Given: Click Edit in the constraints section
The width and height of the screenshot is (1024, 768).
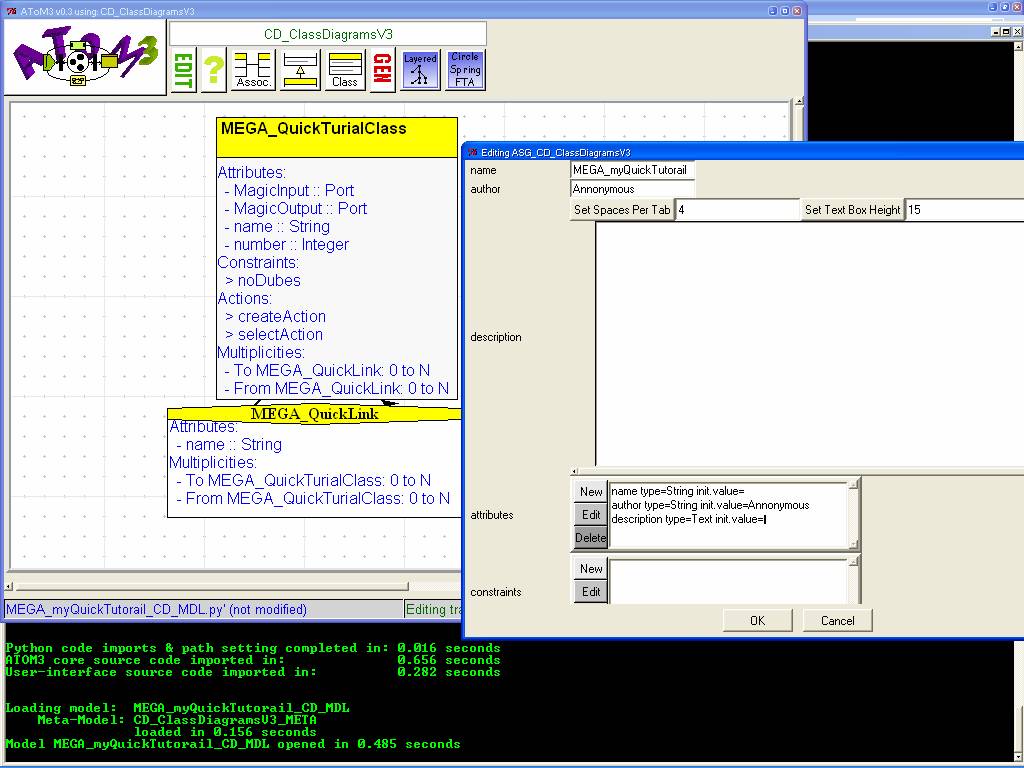Looking at the screenshot, I should [591, 592].
